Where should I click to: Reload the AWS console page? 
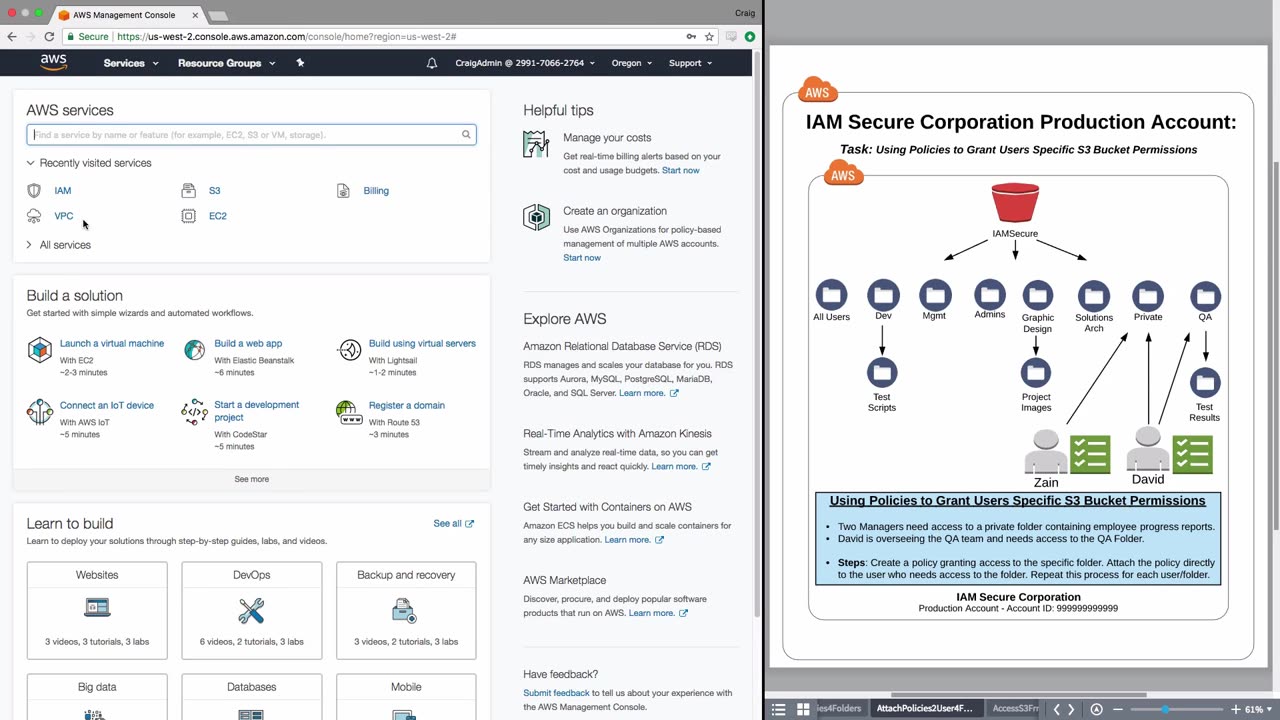point(49,37)
